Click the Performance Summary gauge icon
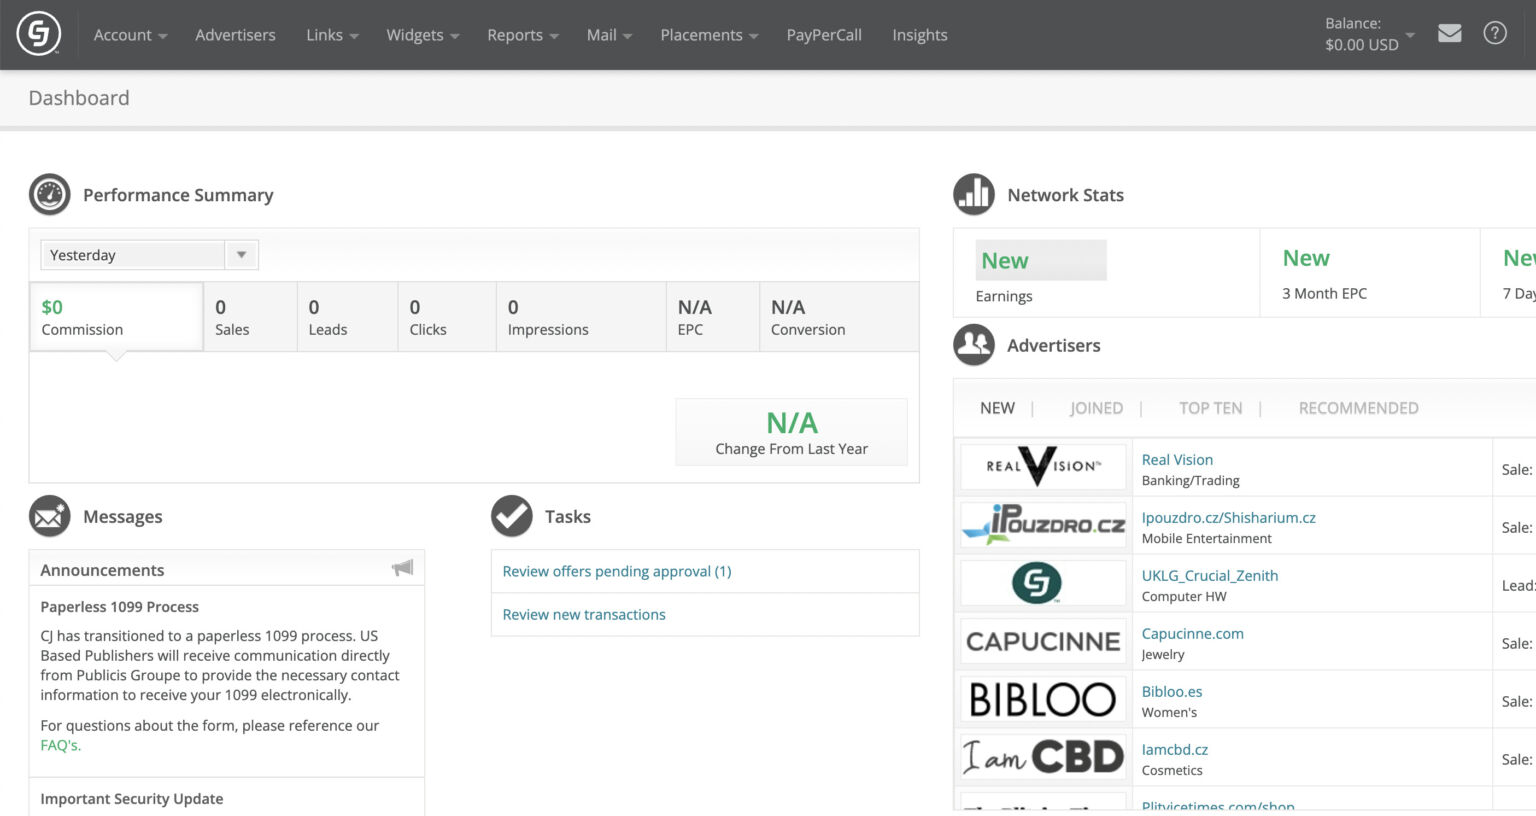Viewport: 1536px width, 816px height. (x=49, y=194)
